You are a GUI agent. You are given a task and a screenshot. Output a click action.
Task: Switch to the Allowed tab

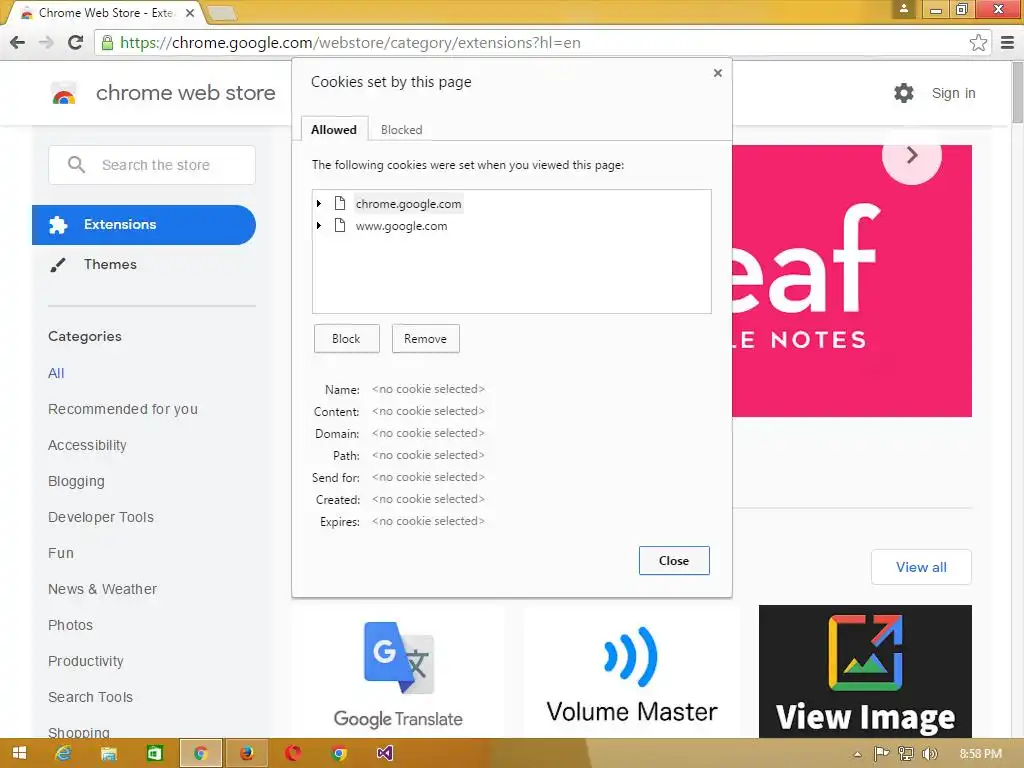click(x=334, y=129)
